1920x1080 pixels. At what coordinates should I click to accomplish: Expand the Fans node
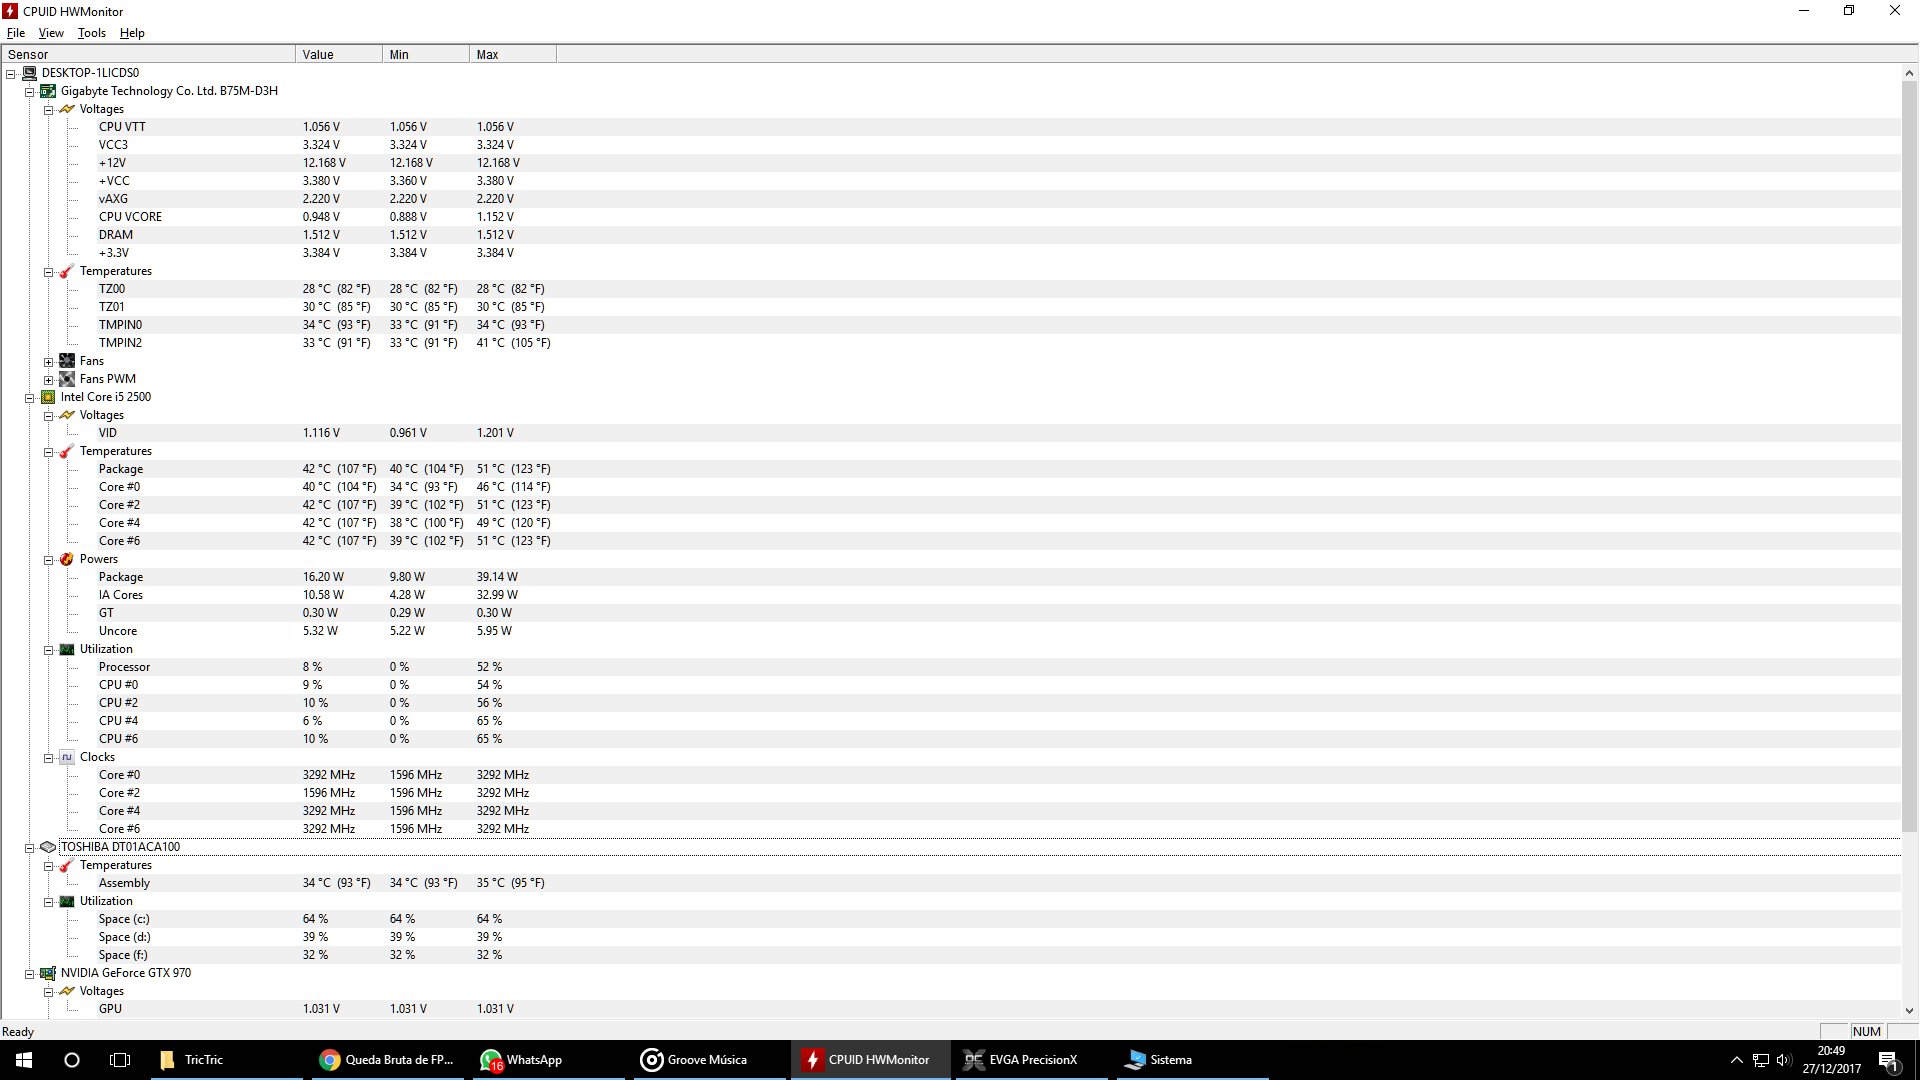48,362
